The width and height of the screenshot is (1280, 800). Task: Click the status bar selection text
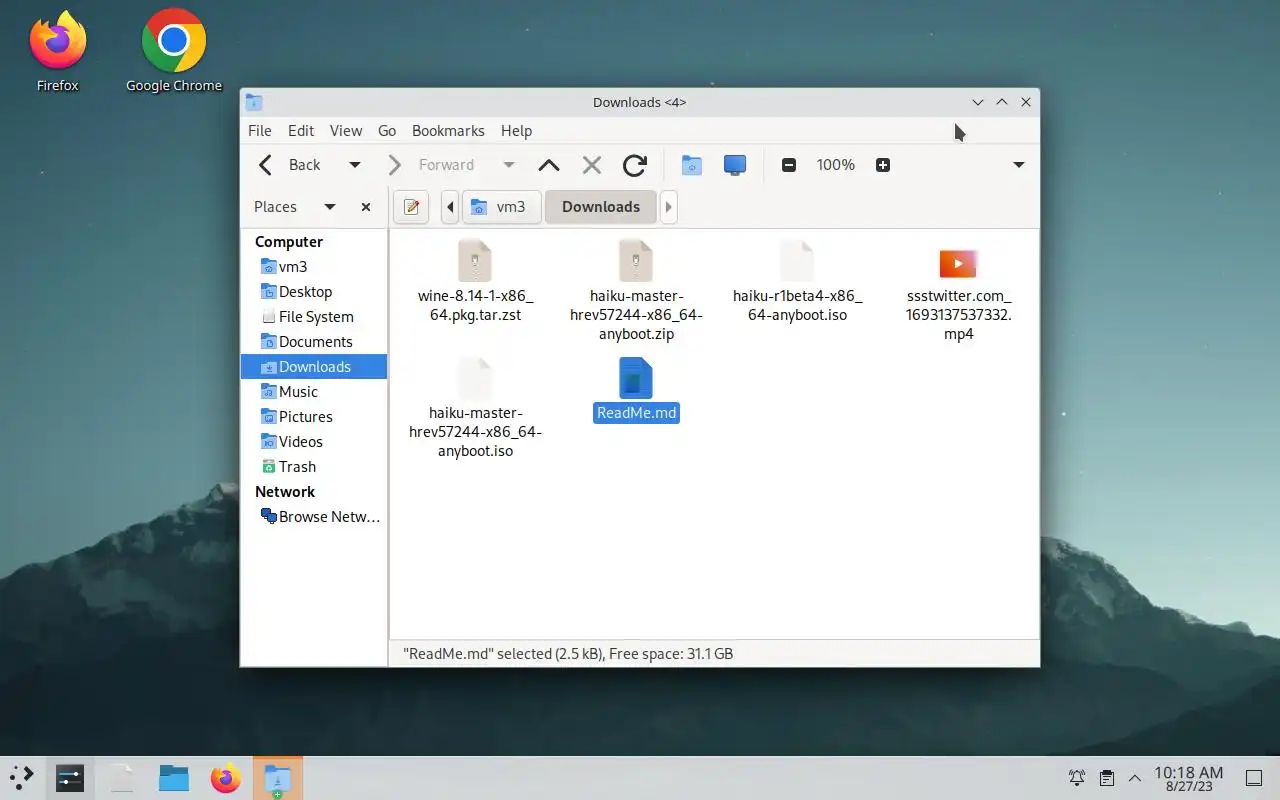[568, 654]
